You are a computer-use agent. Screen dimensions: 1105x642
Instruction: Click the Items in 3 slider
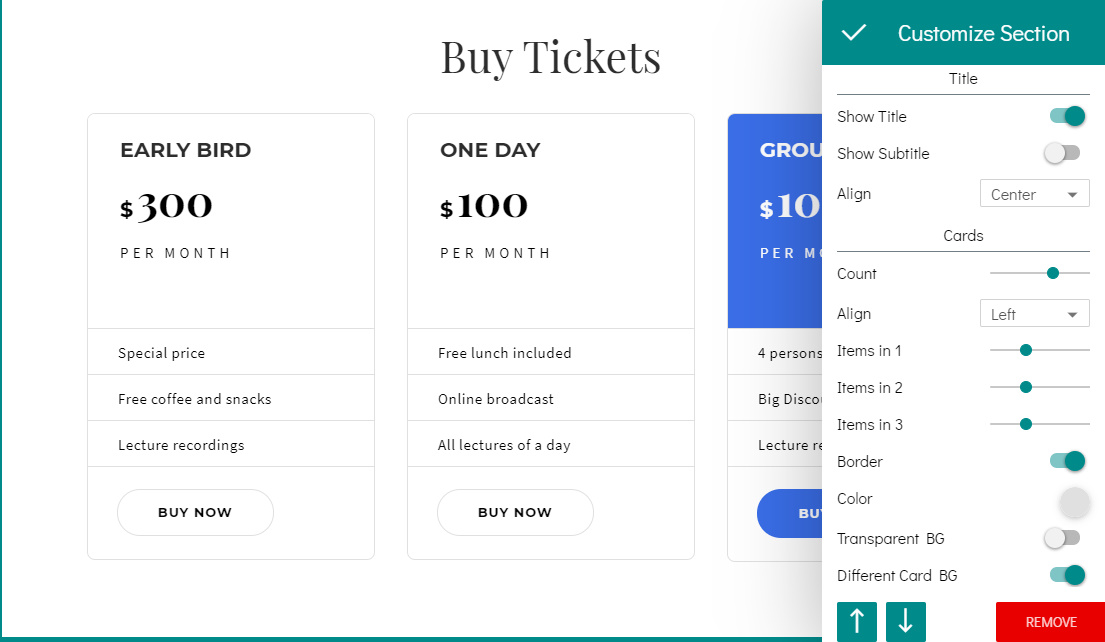pos(1026,424)
